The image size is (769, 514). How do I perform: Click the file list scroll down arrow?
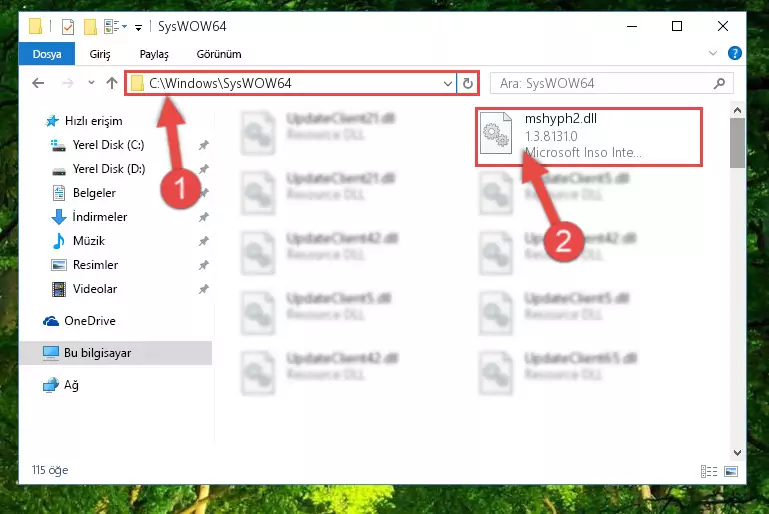[737, 452]
